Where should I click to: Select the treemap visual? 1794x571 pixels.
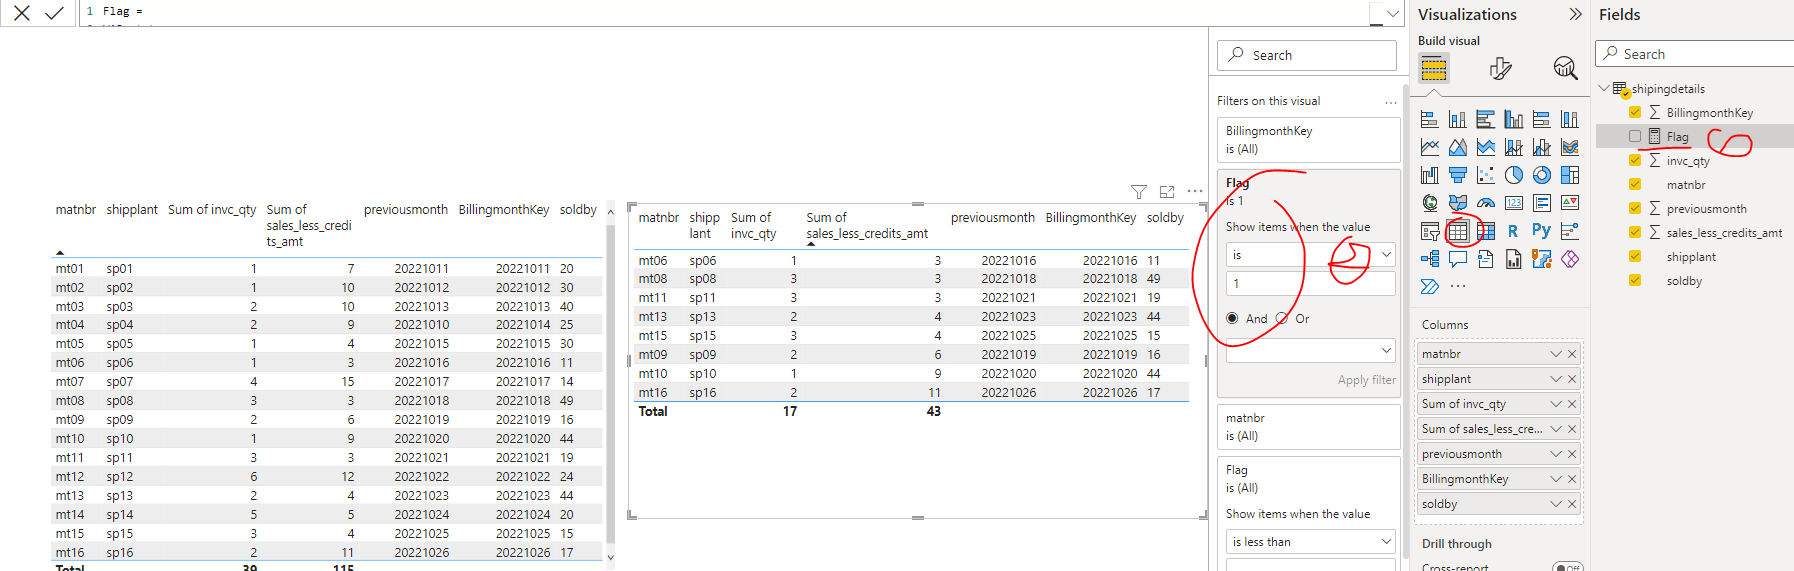tap(1570, 176)
